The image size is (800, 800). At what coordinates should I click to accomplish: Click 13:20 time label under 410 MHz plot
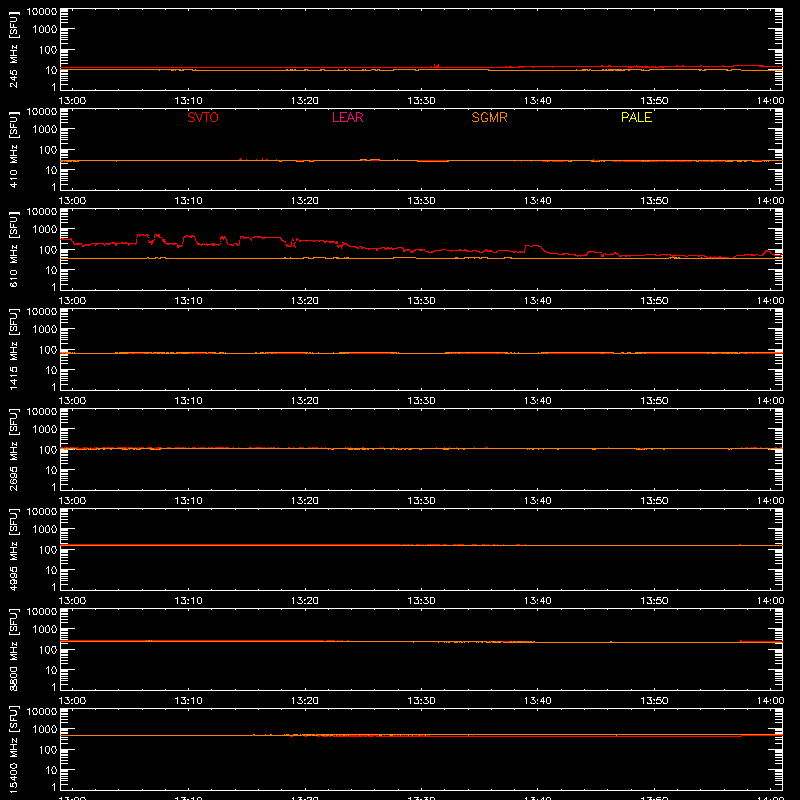pyautogui.click(x=305, y=201)
